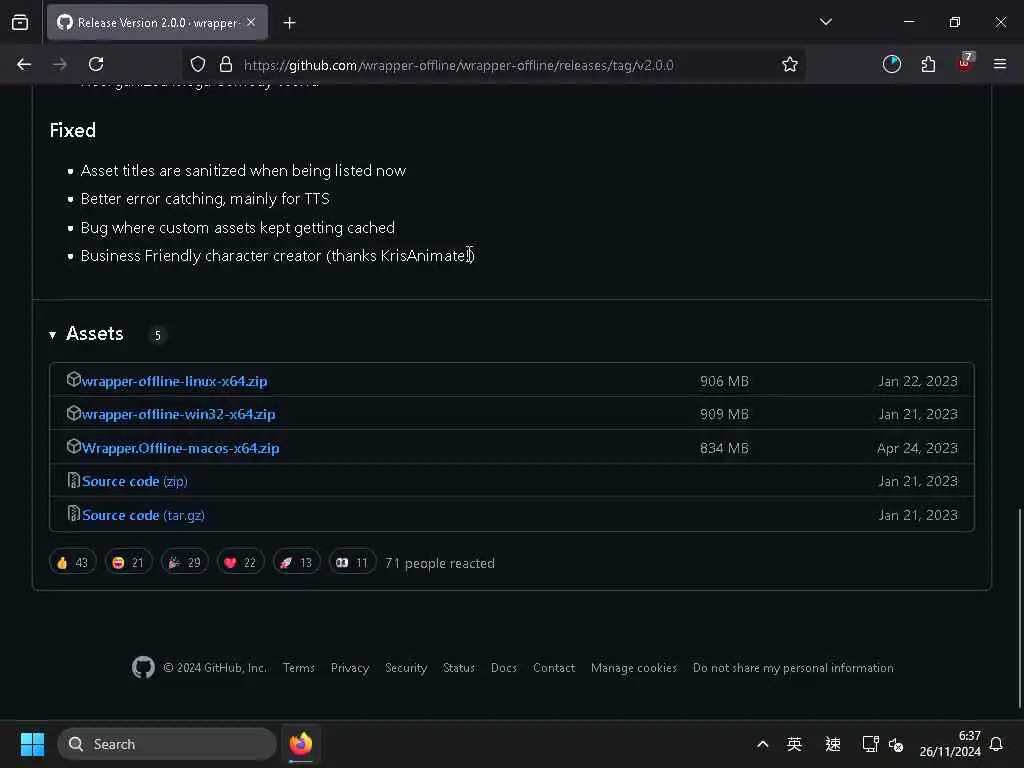
Task: Open the uBlock Origin extension icon
Action: click(x=965, y=63)
